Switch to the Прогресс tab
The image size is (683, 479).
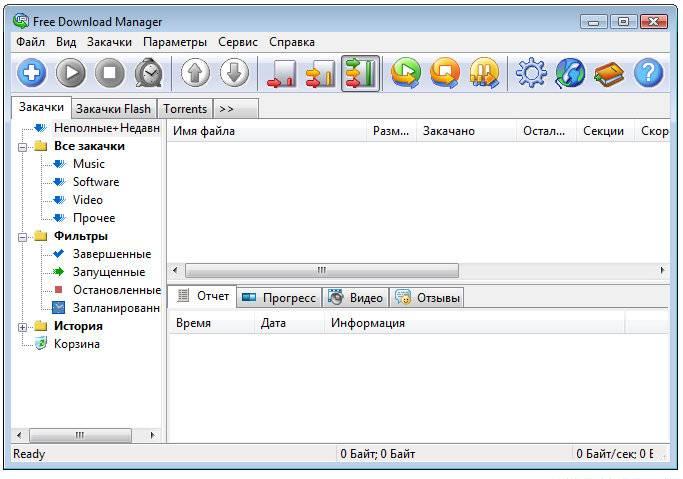tap(279, 298)
